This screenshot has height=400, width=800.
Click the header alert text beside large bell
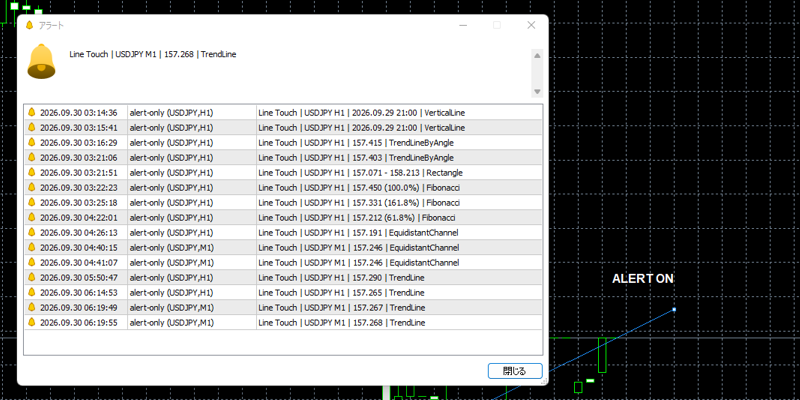(x=153, y=54)
